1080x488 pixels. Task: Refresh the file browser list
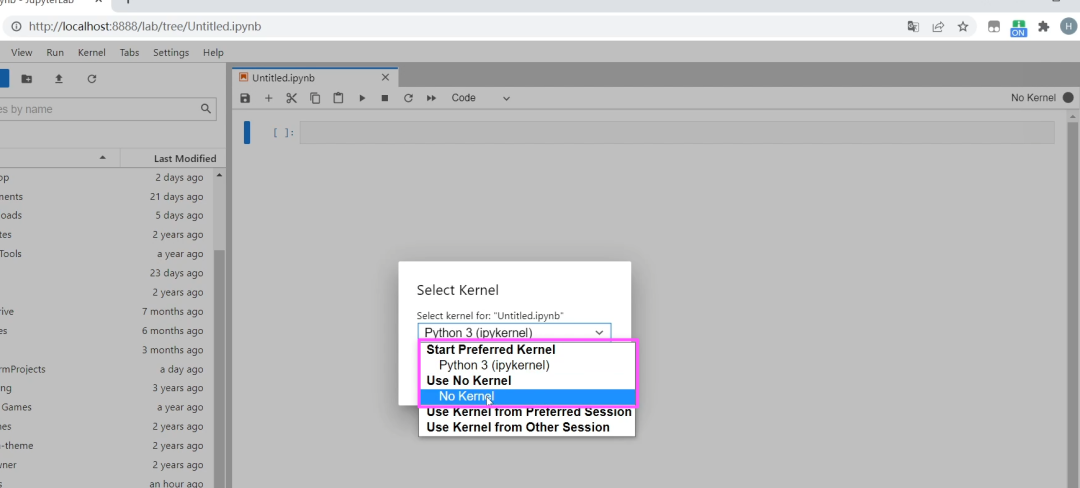point(92,78)
